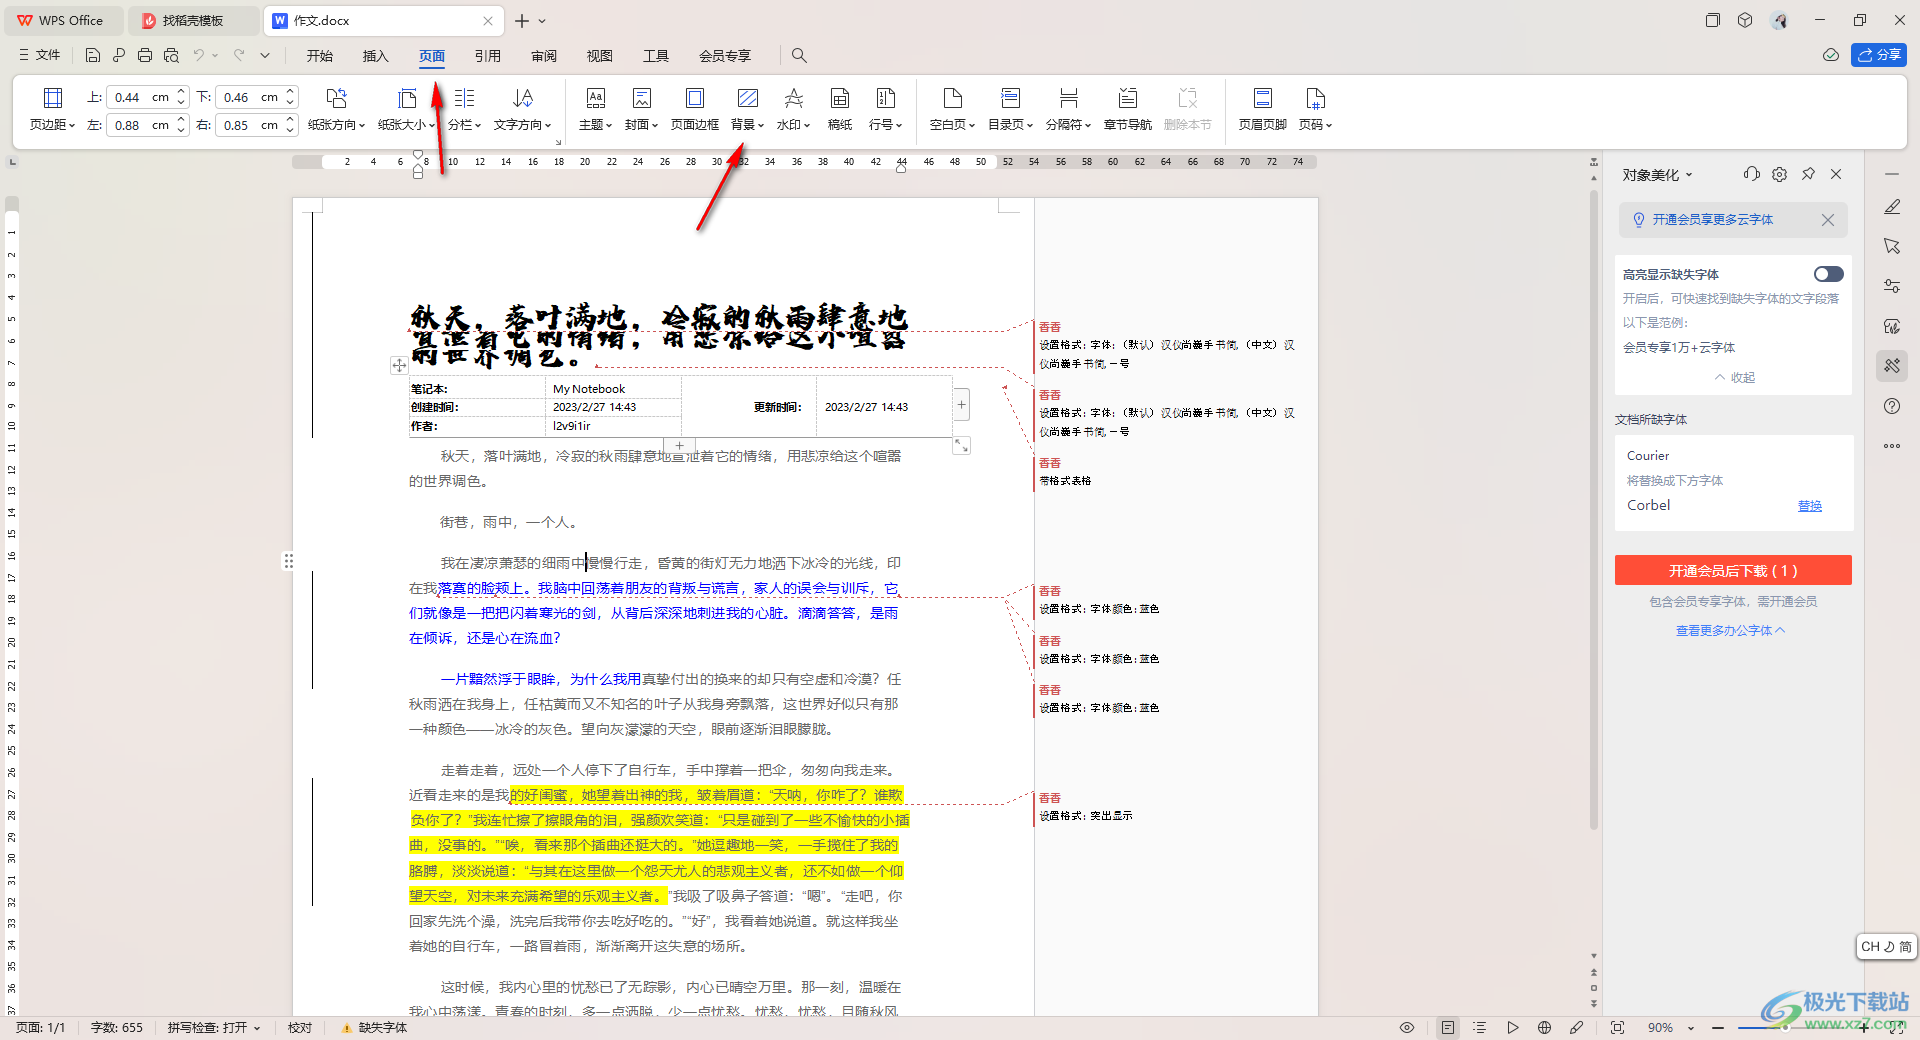1920x1040 pixels.
Task: Open the 水印 watermark options
Action: pyautogui.click(x=793, y=125)
